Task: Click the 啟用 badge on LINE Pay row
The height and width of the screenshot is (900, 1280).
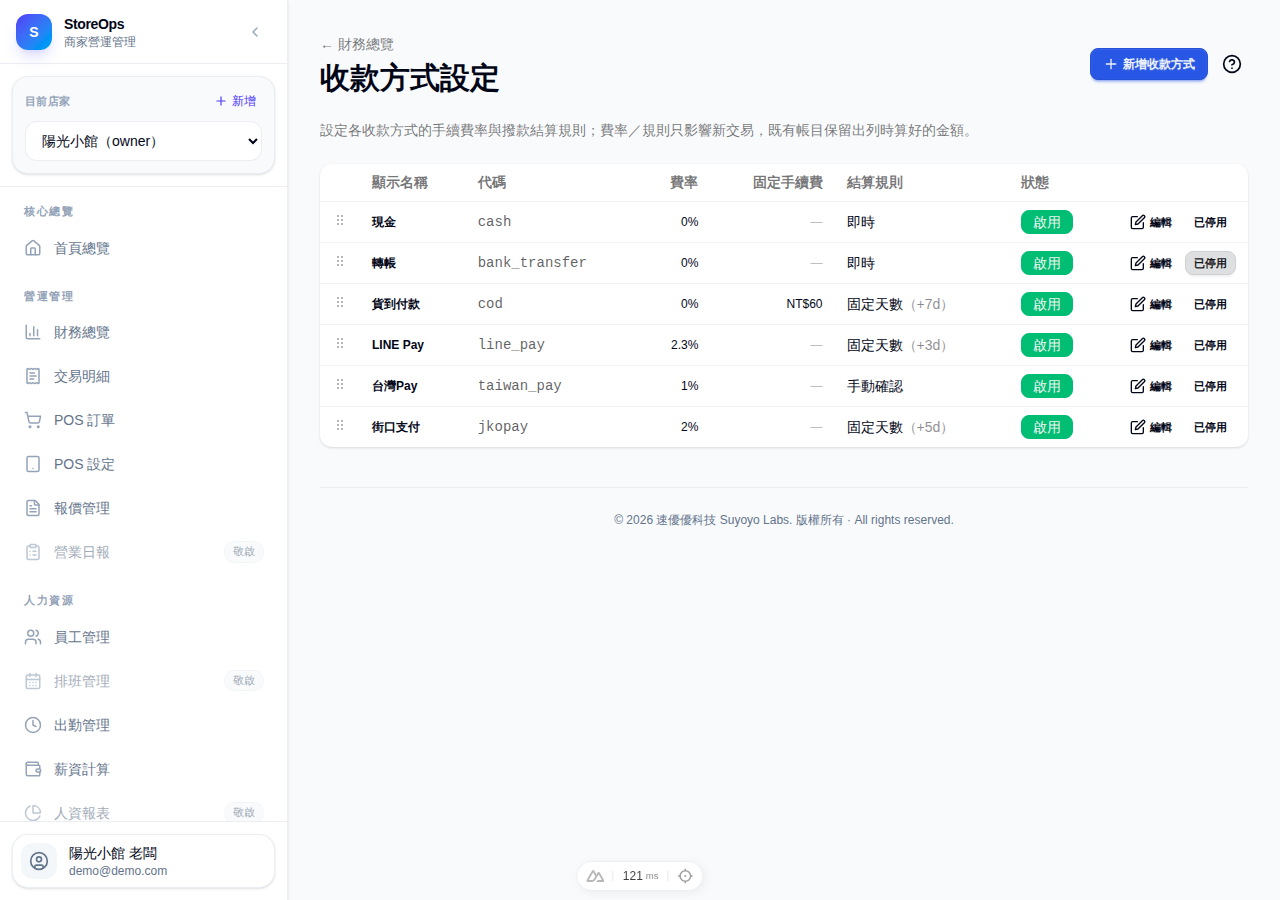Action: pos(1047,345)
